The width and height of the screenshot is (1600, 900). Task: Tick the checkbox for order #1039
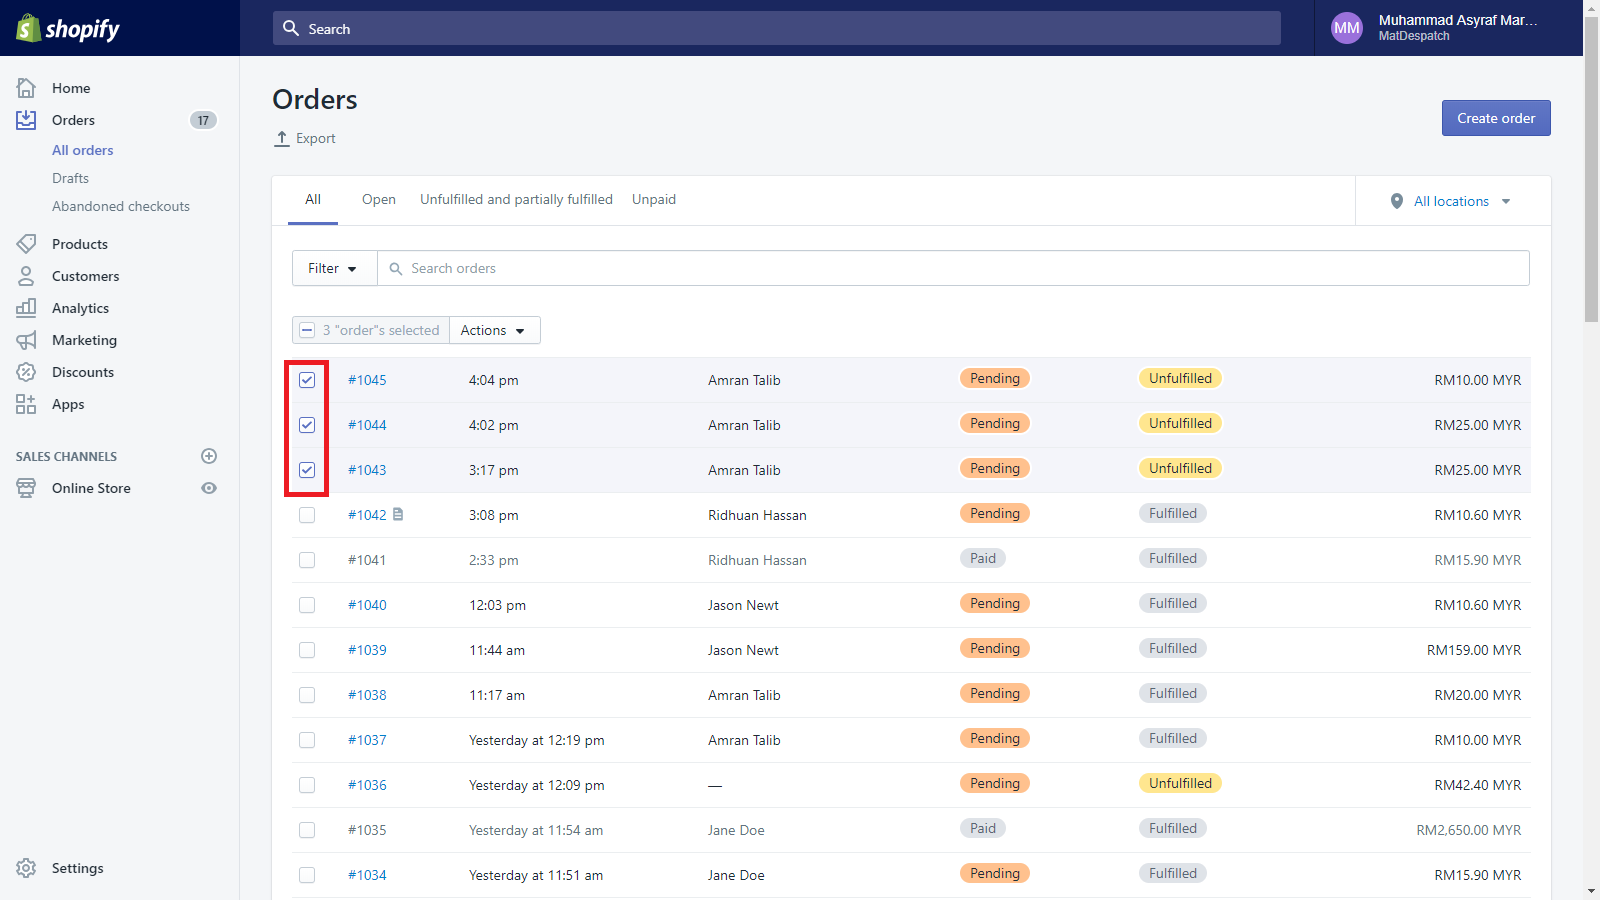tap(307, 650)
